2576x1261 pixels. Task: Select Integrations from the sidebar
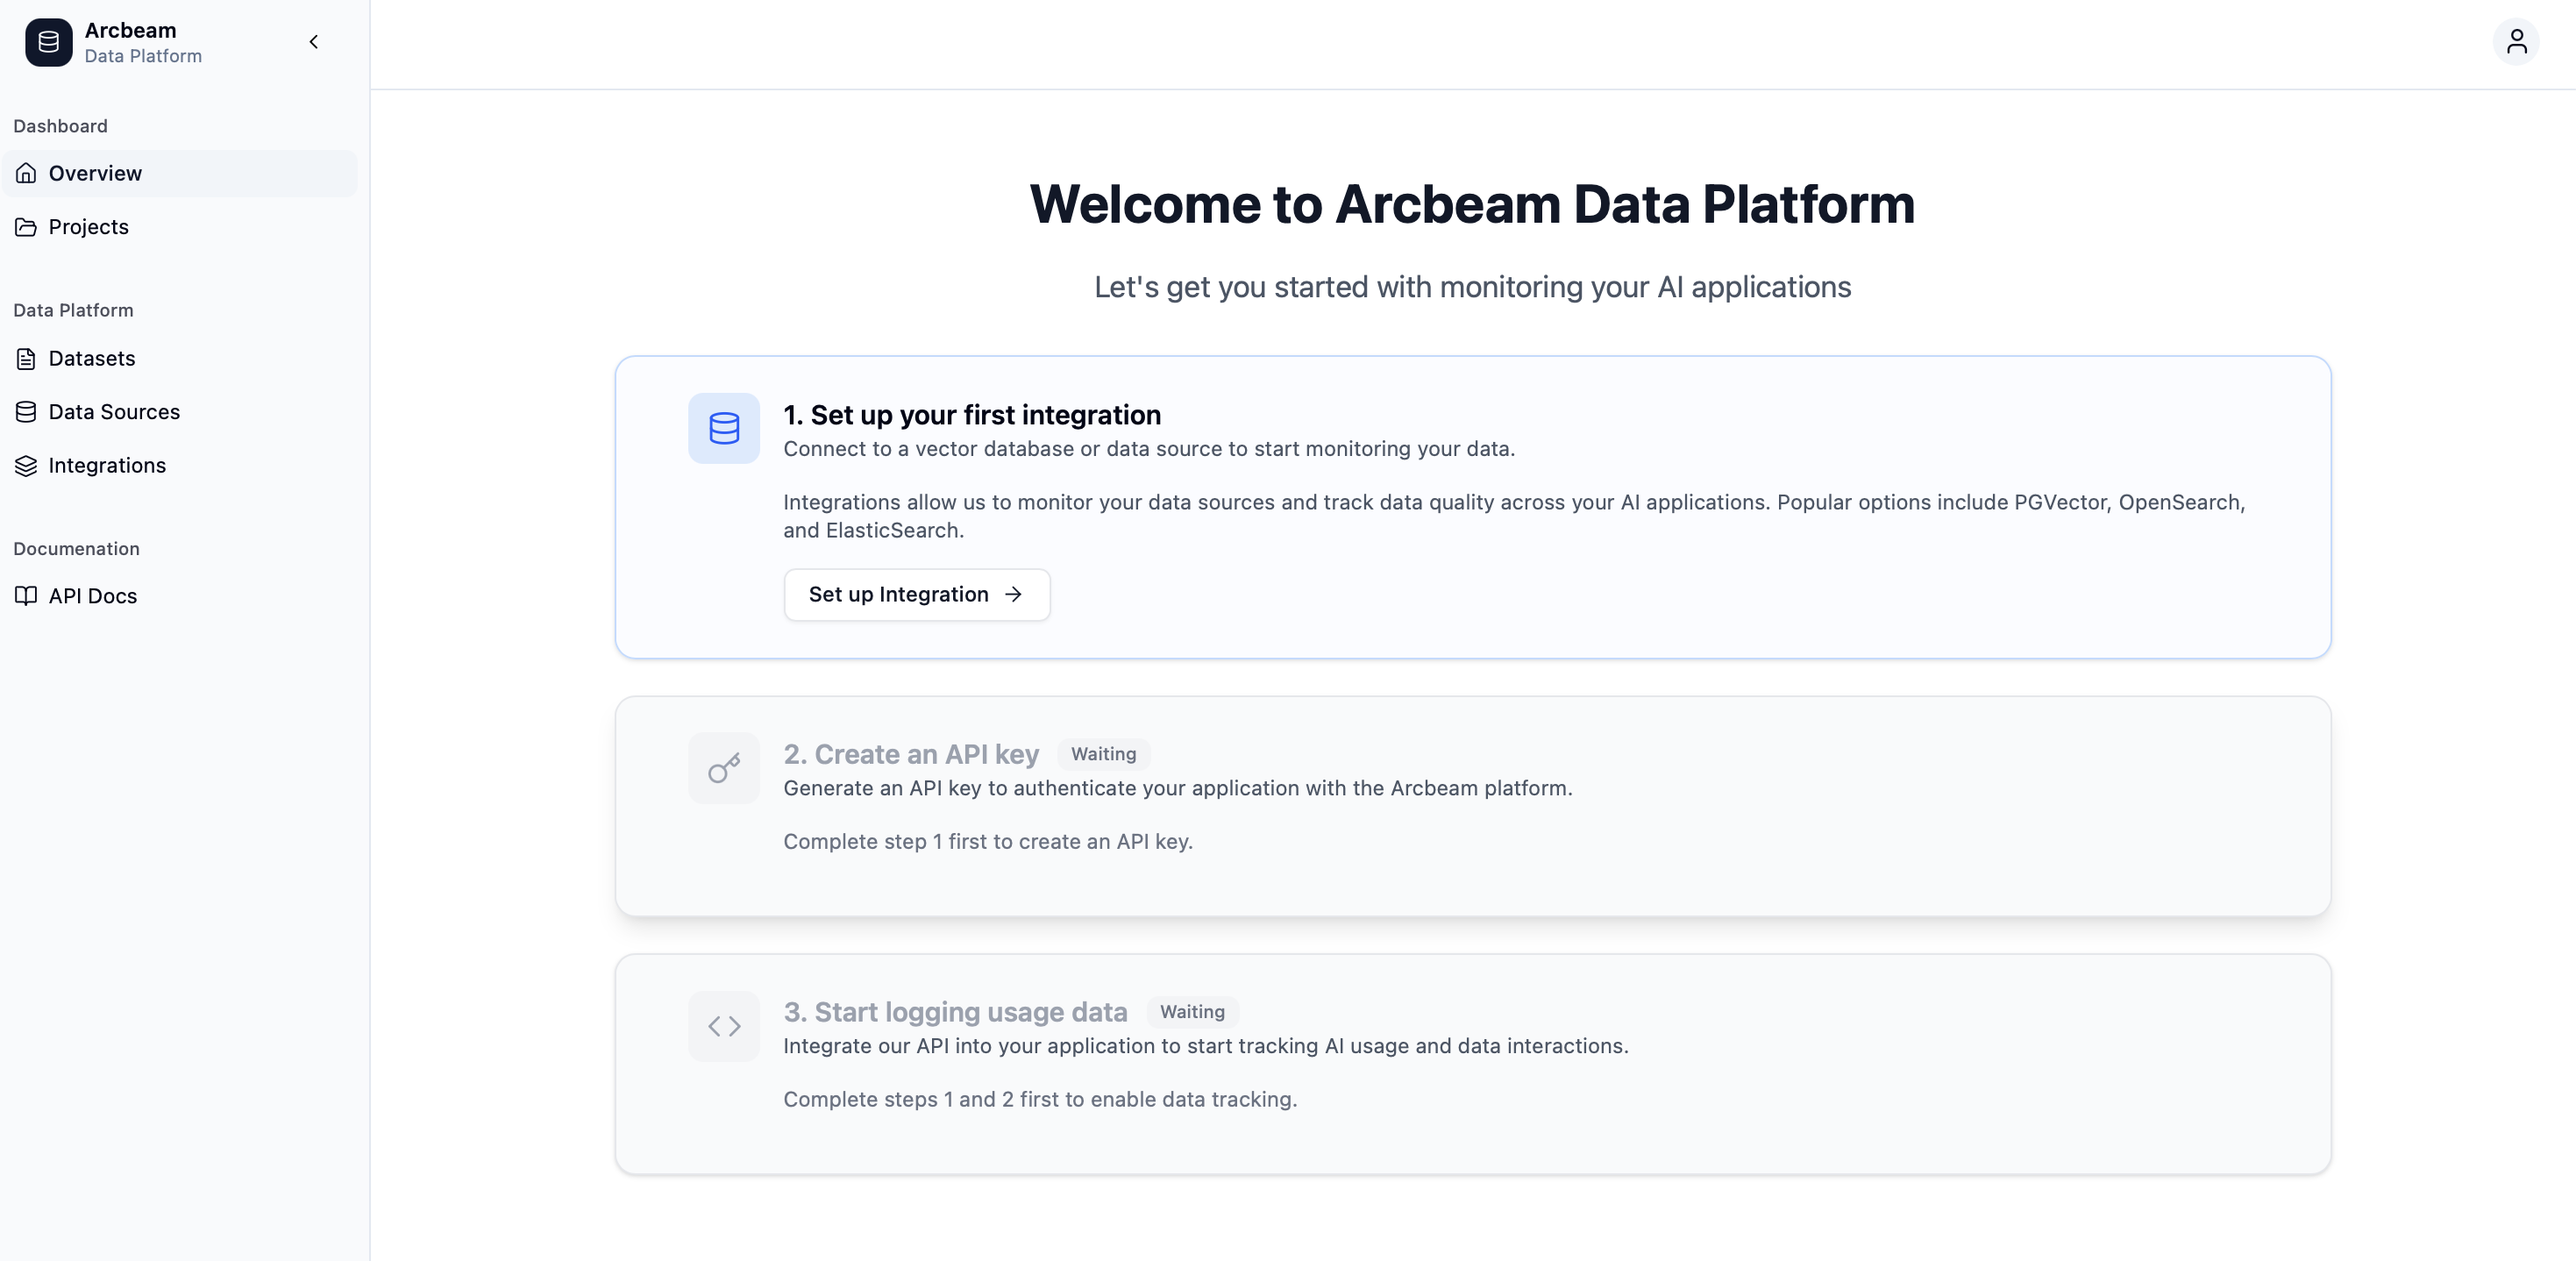107,465
